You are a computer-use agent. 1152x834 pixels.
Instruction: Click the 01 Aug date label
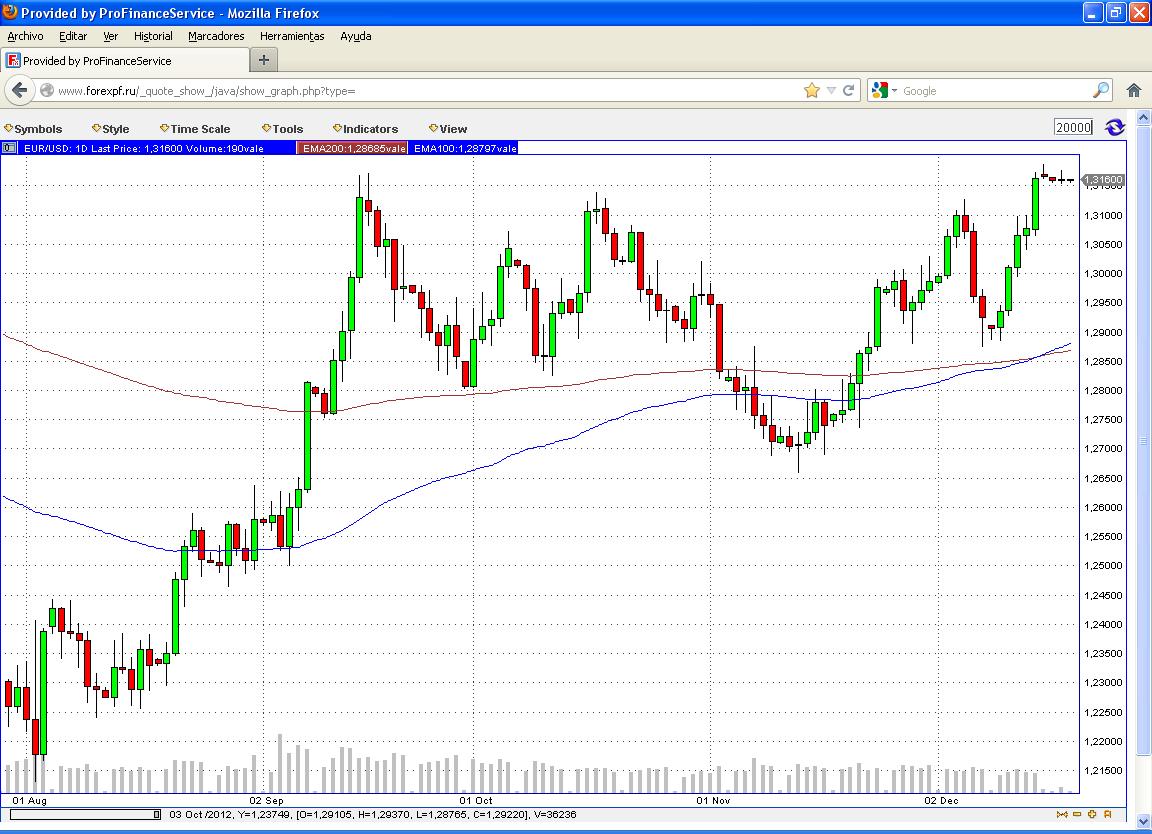tap(29, 800)
